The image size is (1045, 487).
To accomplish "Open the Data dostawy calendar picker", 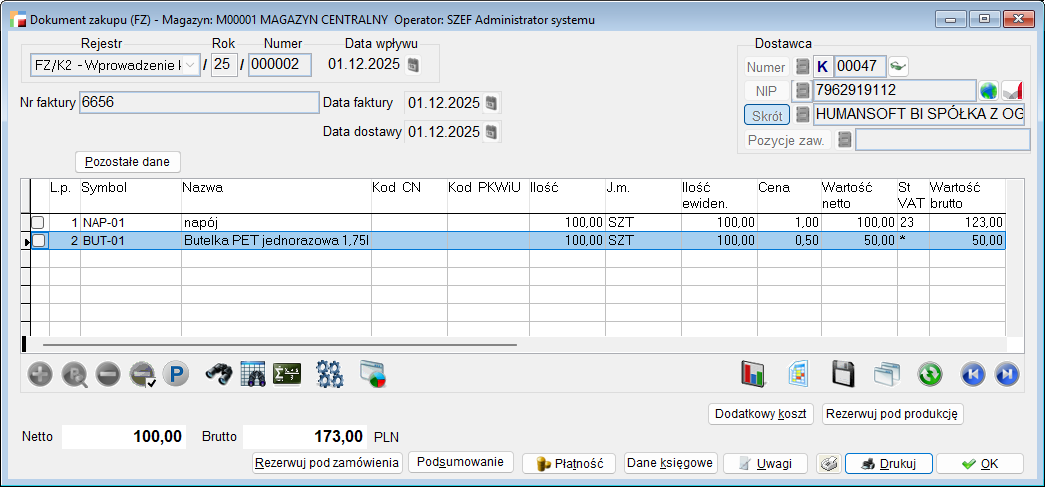I will tap(492, 132).
